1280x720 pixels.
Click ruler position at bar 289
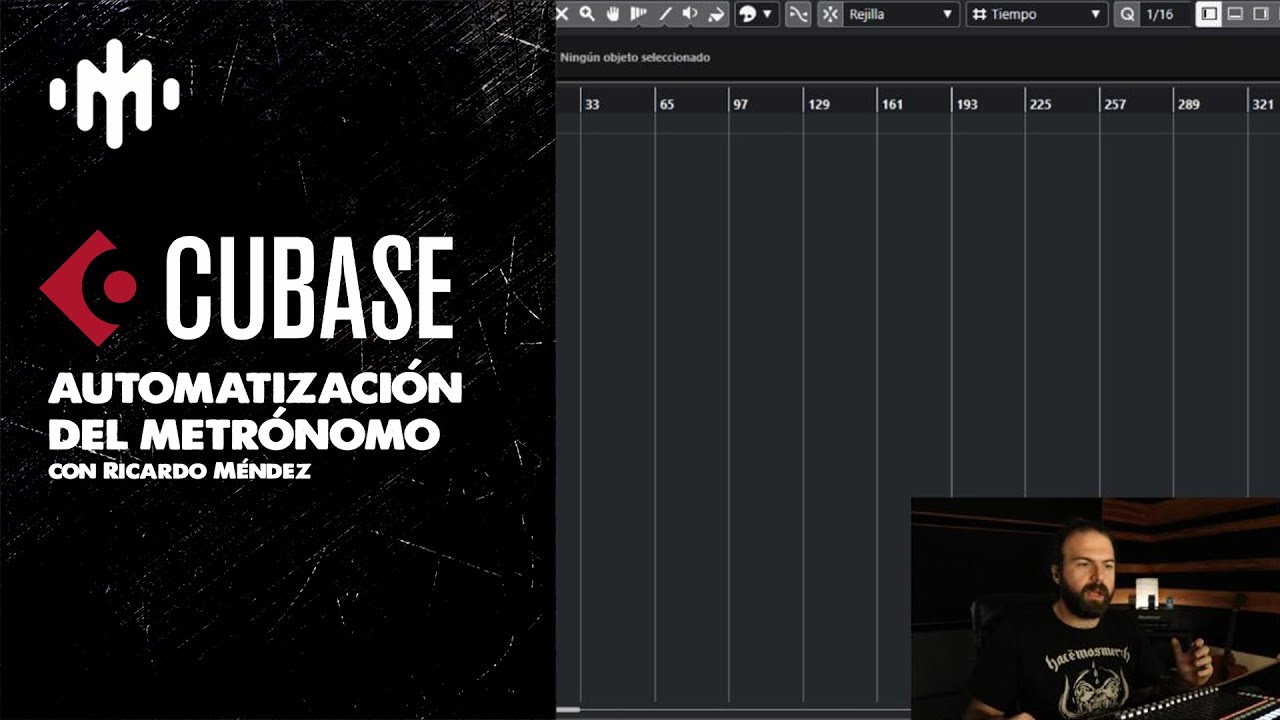[1188, 104]
